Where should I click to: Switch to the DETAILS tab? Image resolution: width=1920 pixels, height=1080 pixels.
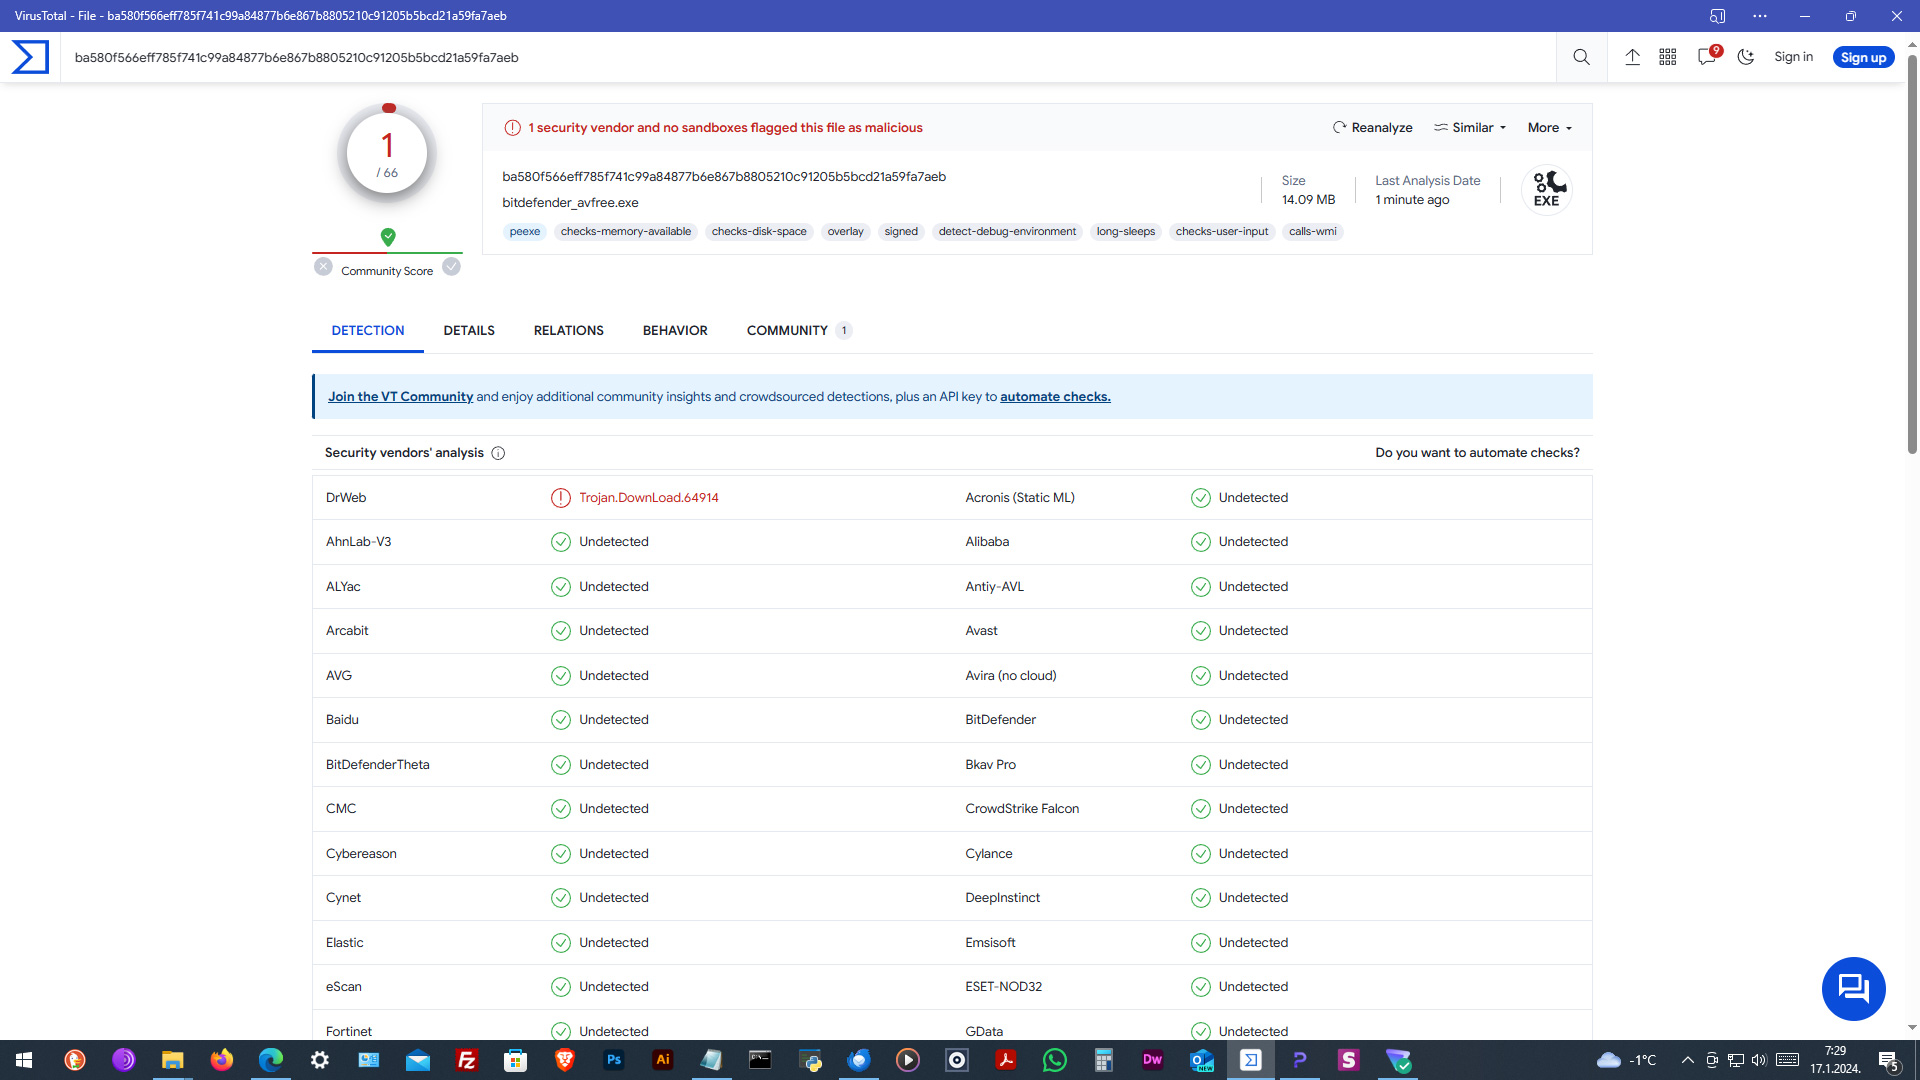[469, 330]
